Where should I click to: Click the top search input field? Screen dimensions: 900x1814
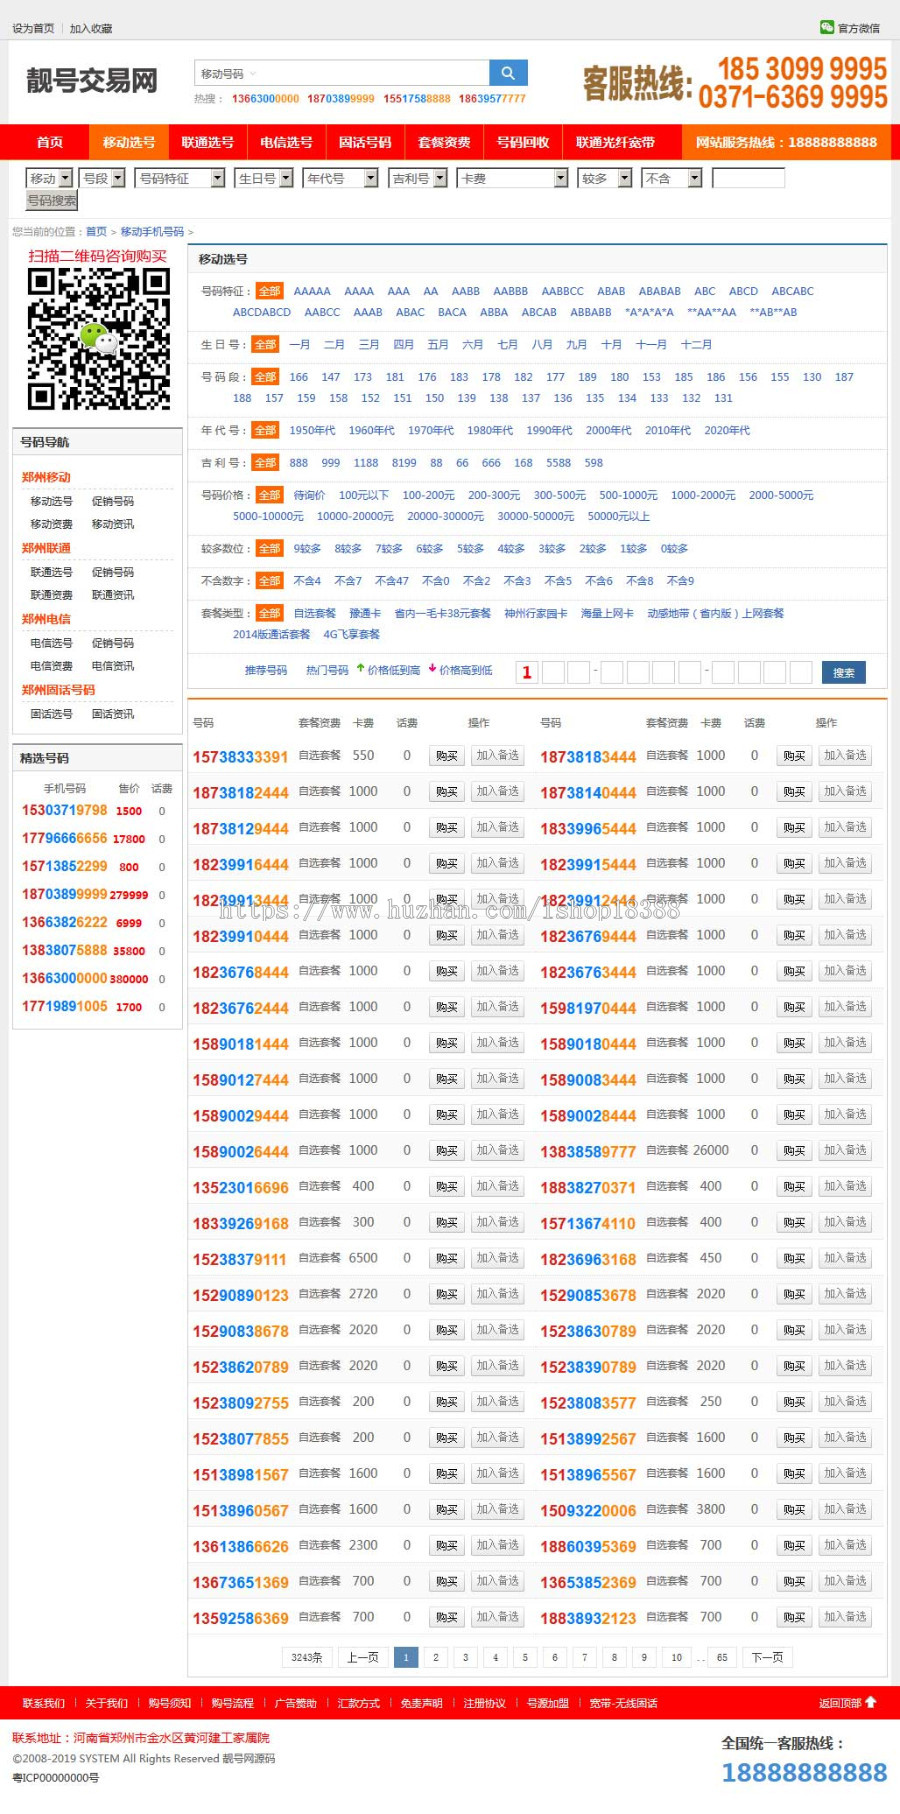click(x=375, y=74)
